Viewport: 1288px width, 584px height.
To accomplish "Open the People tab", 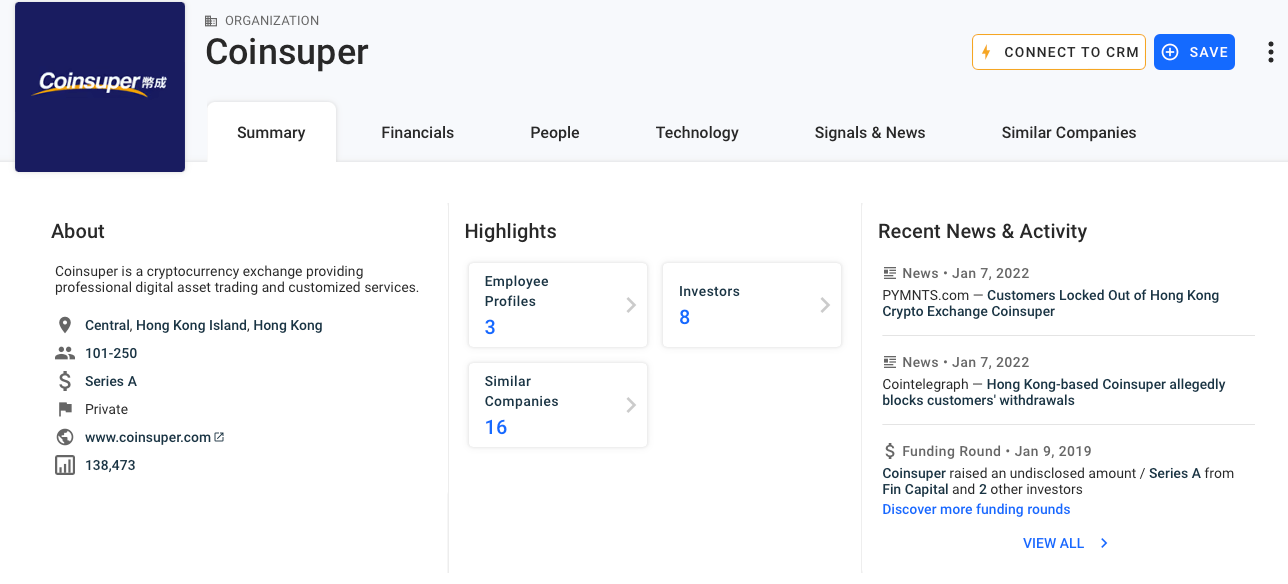I will [555, 132].
